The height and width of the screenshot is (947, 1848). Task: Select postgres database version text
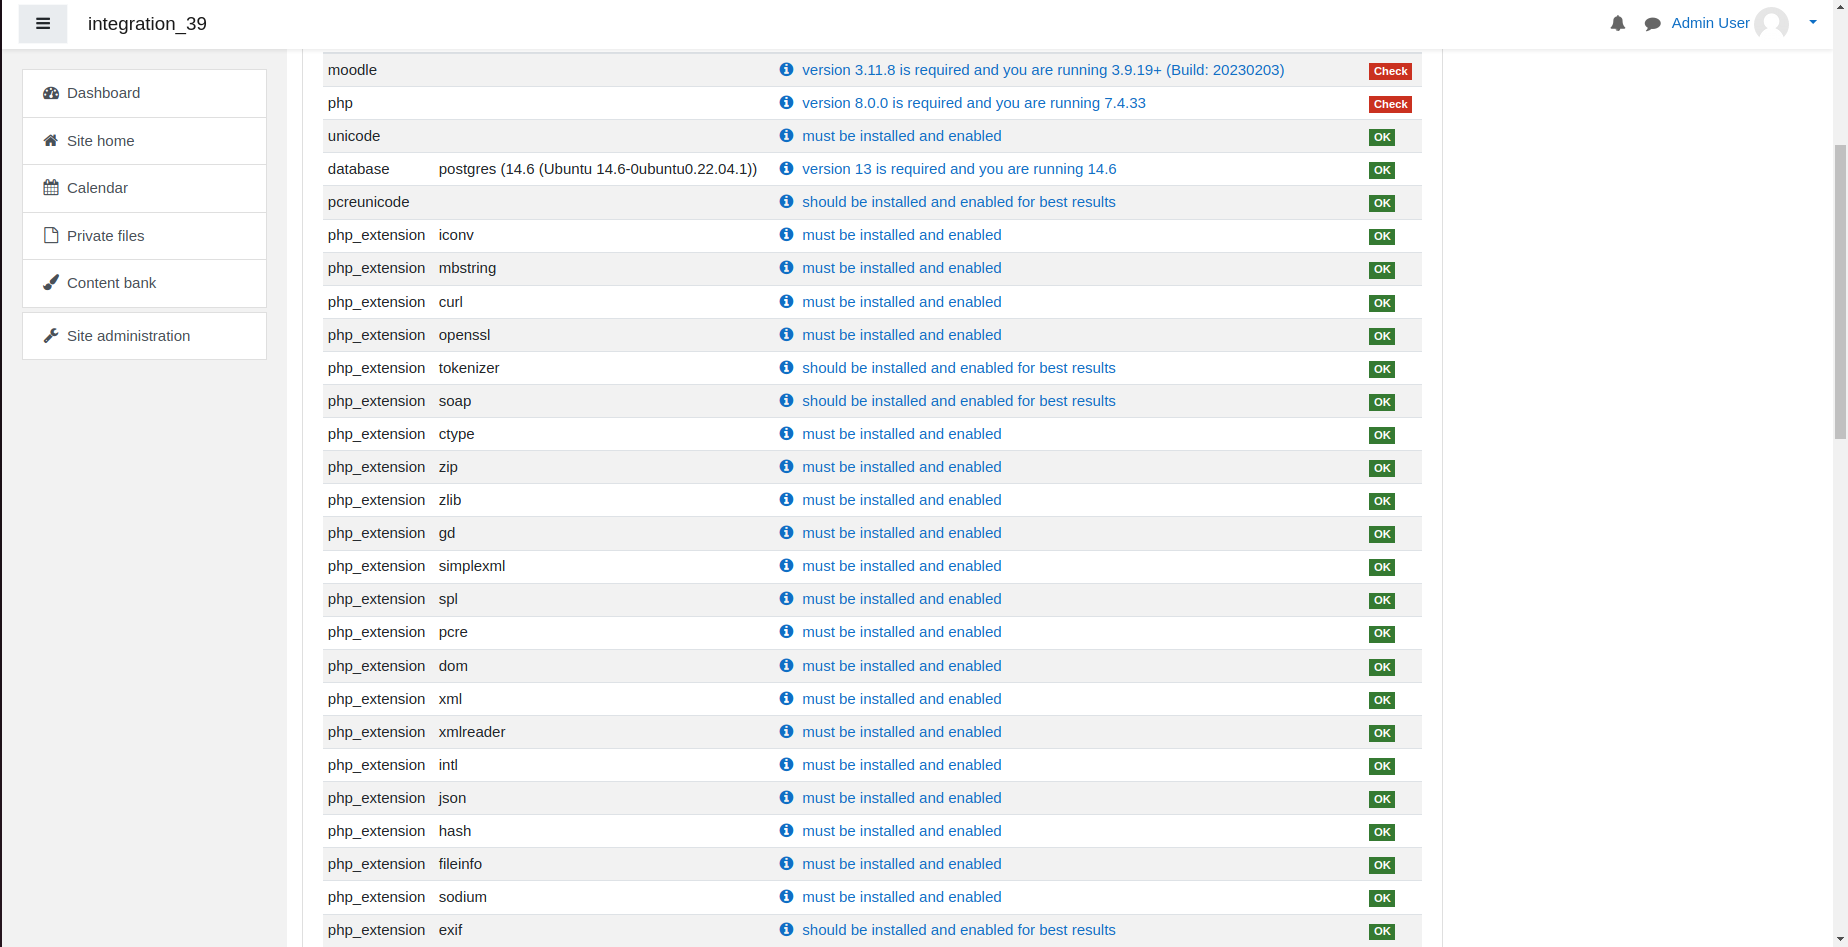[x=598, y=169]
